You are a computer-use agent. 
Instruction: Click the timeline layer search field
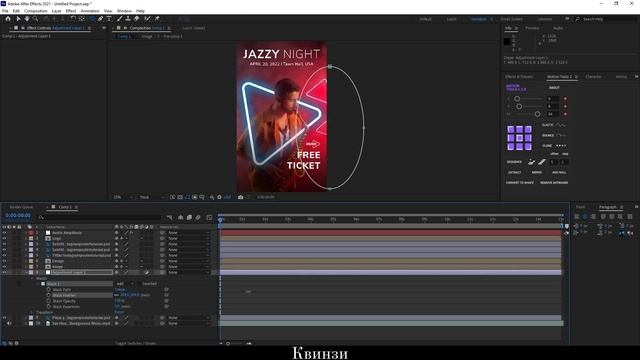100,218
